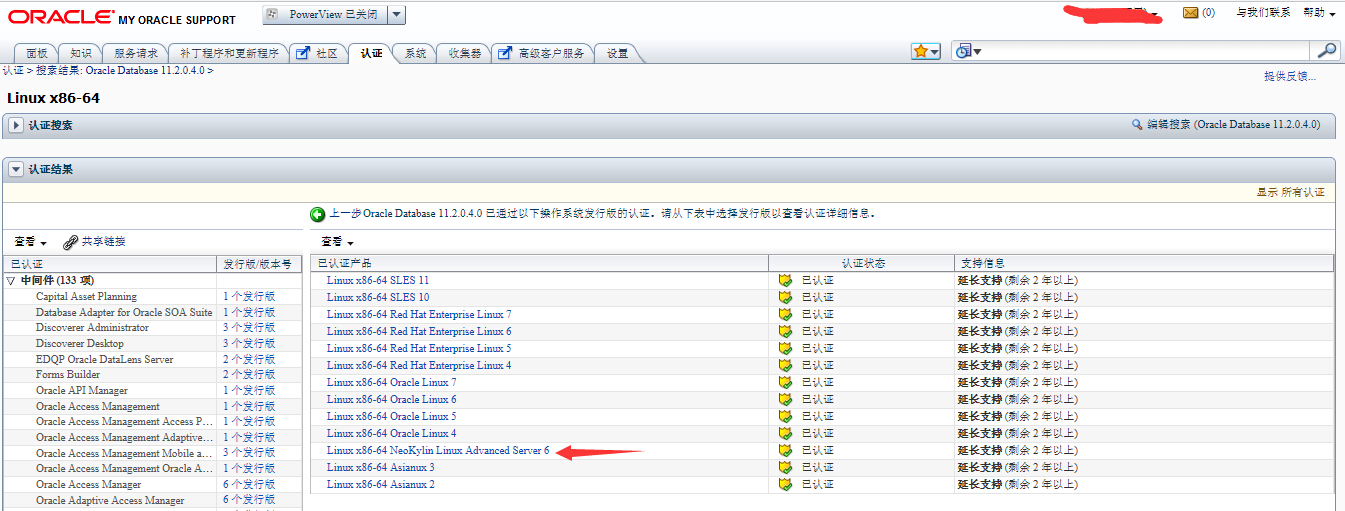Image resolution: width=1345 pixels, height=511 pixels.
Task: Switch to the 设置 tab
Action: coord(618,53)
